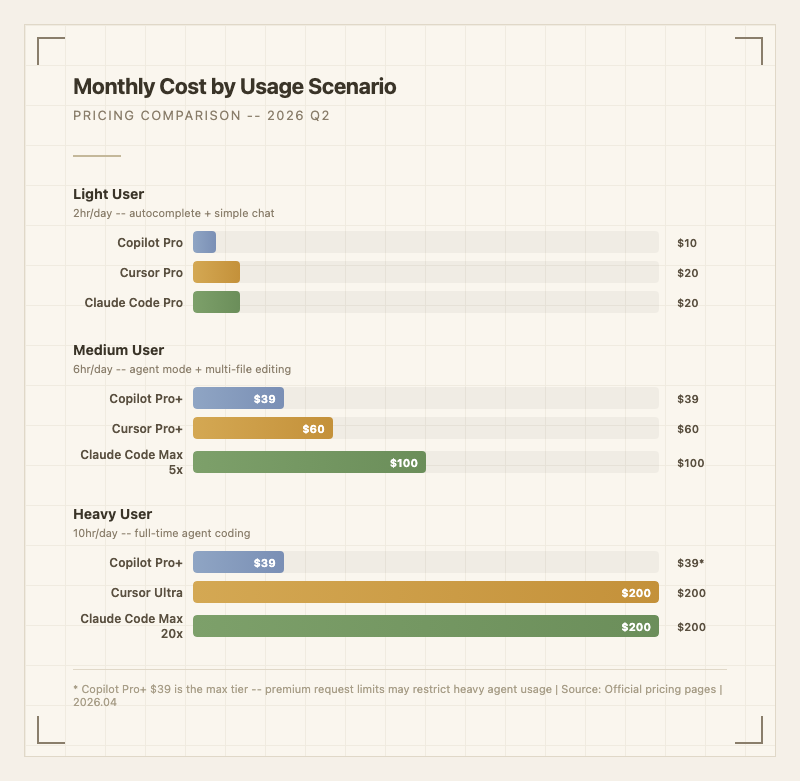Screen dimensions: 800x781
Task: Click the gold Cursor Pro bar
Action: [x=216, y=272]
